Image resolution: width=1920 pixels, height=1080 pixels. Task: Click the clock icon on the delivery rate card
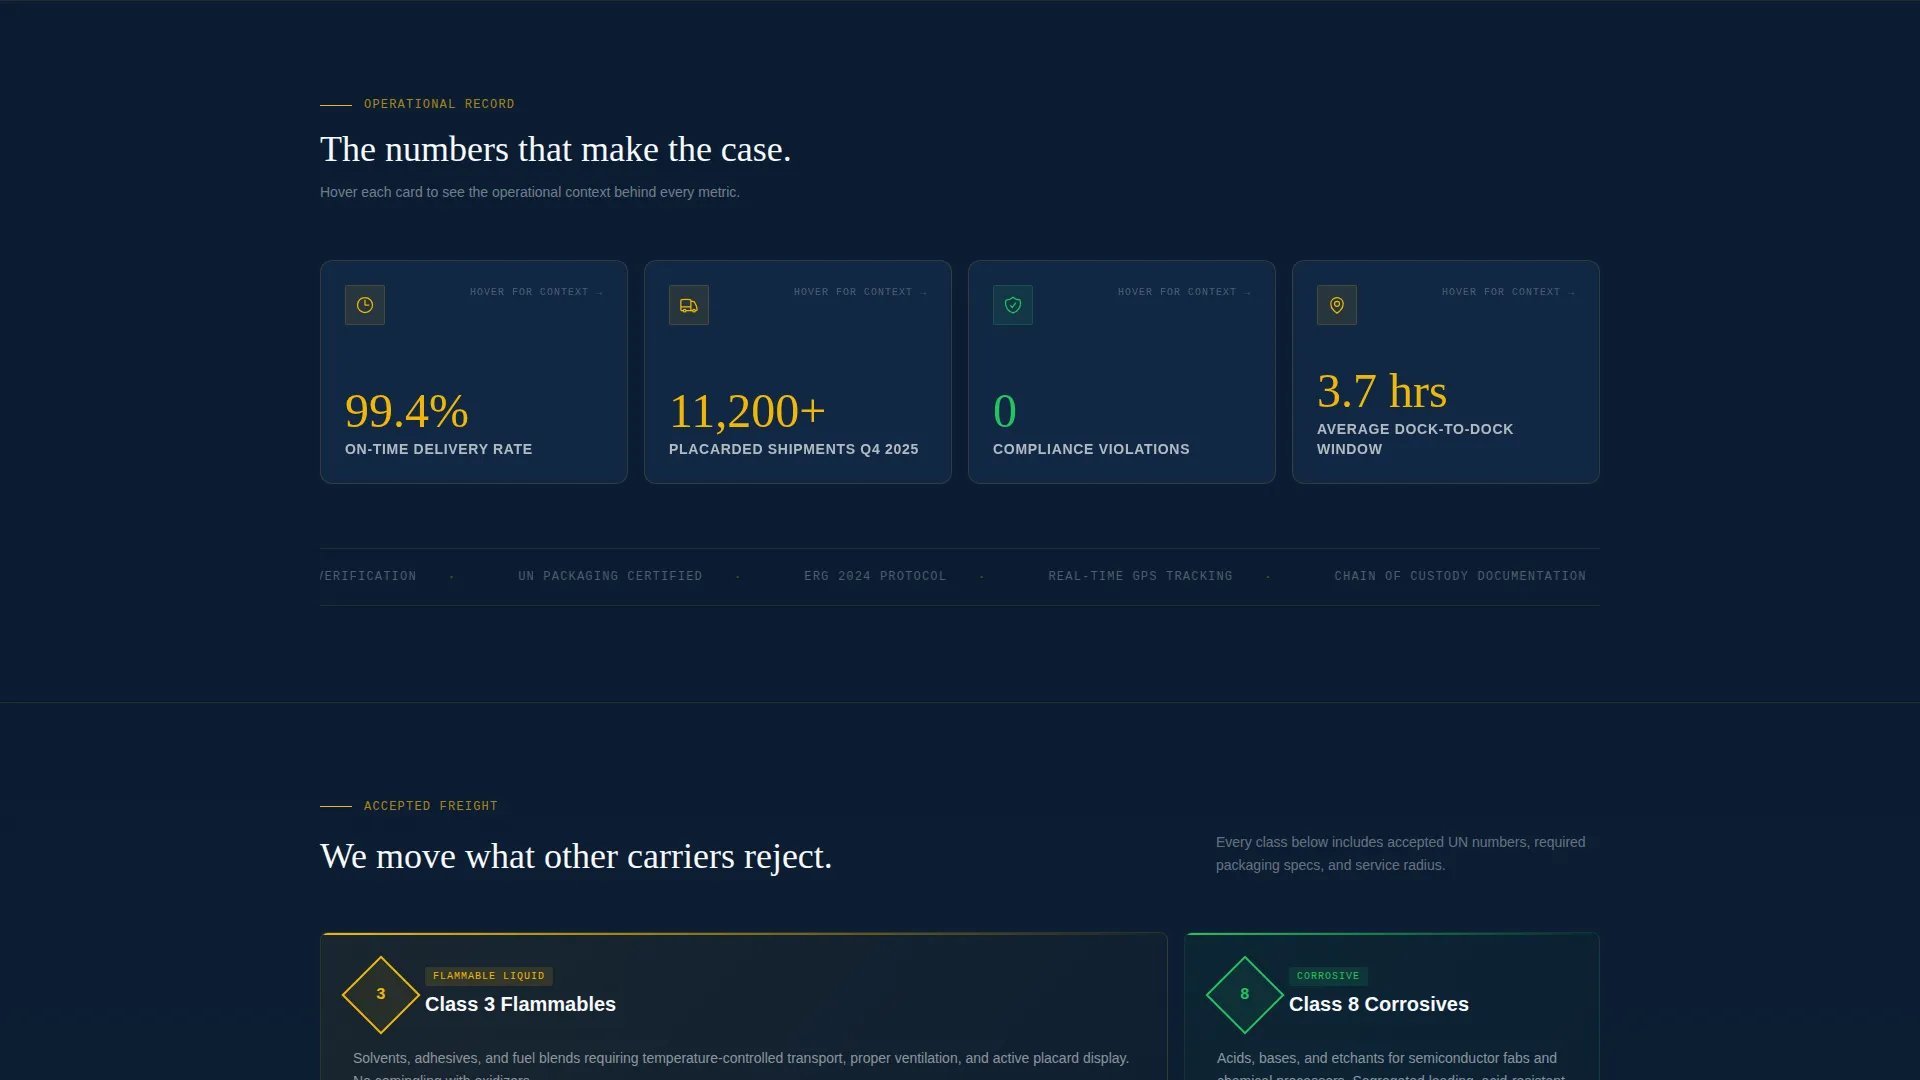click(x=365, y=305)
